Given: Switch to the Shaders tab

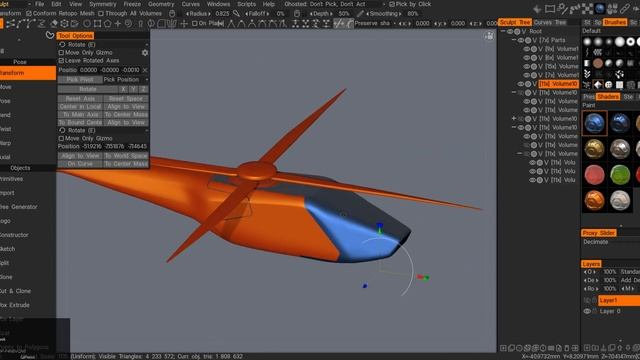Looking at the screenshot, I should coord(608,97).
